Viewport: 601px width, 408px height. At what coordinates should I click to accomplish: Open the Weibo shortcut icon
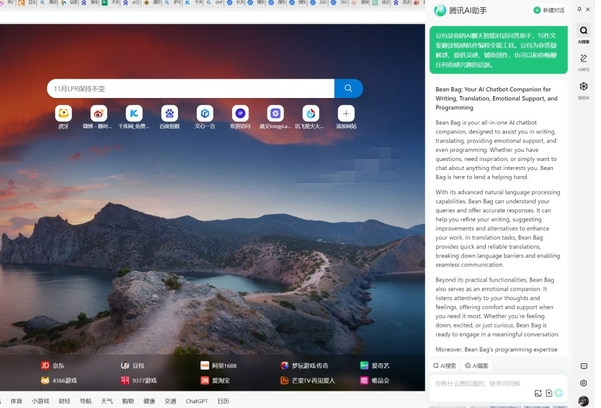tap(99, 114)
